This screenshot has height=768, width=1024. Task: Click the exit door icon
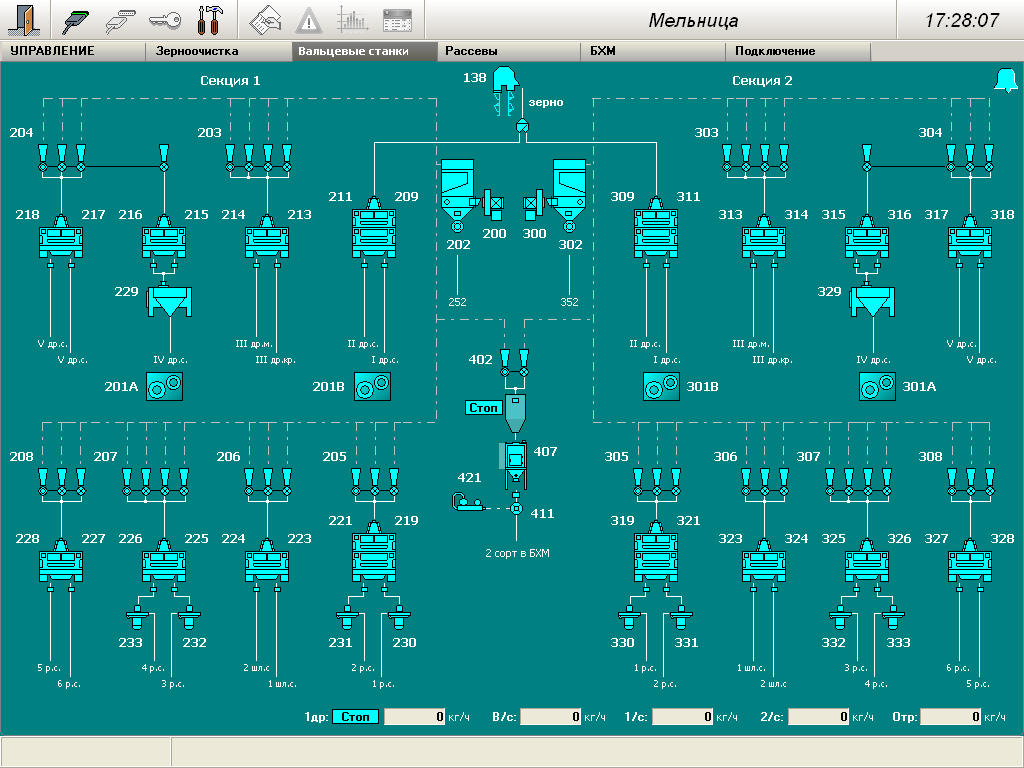[23, 19]
